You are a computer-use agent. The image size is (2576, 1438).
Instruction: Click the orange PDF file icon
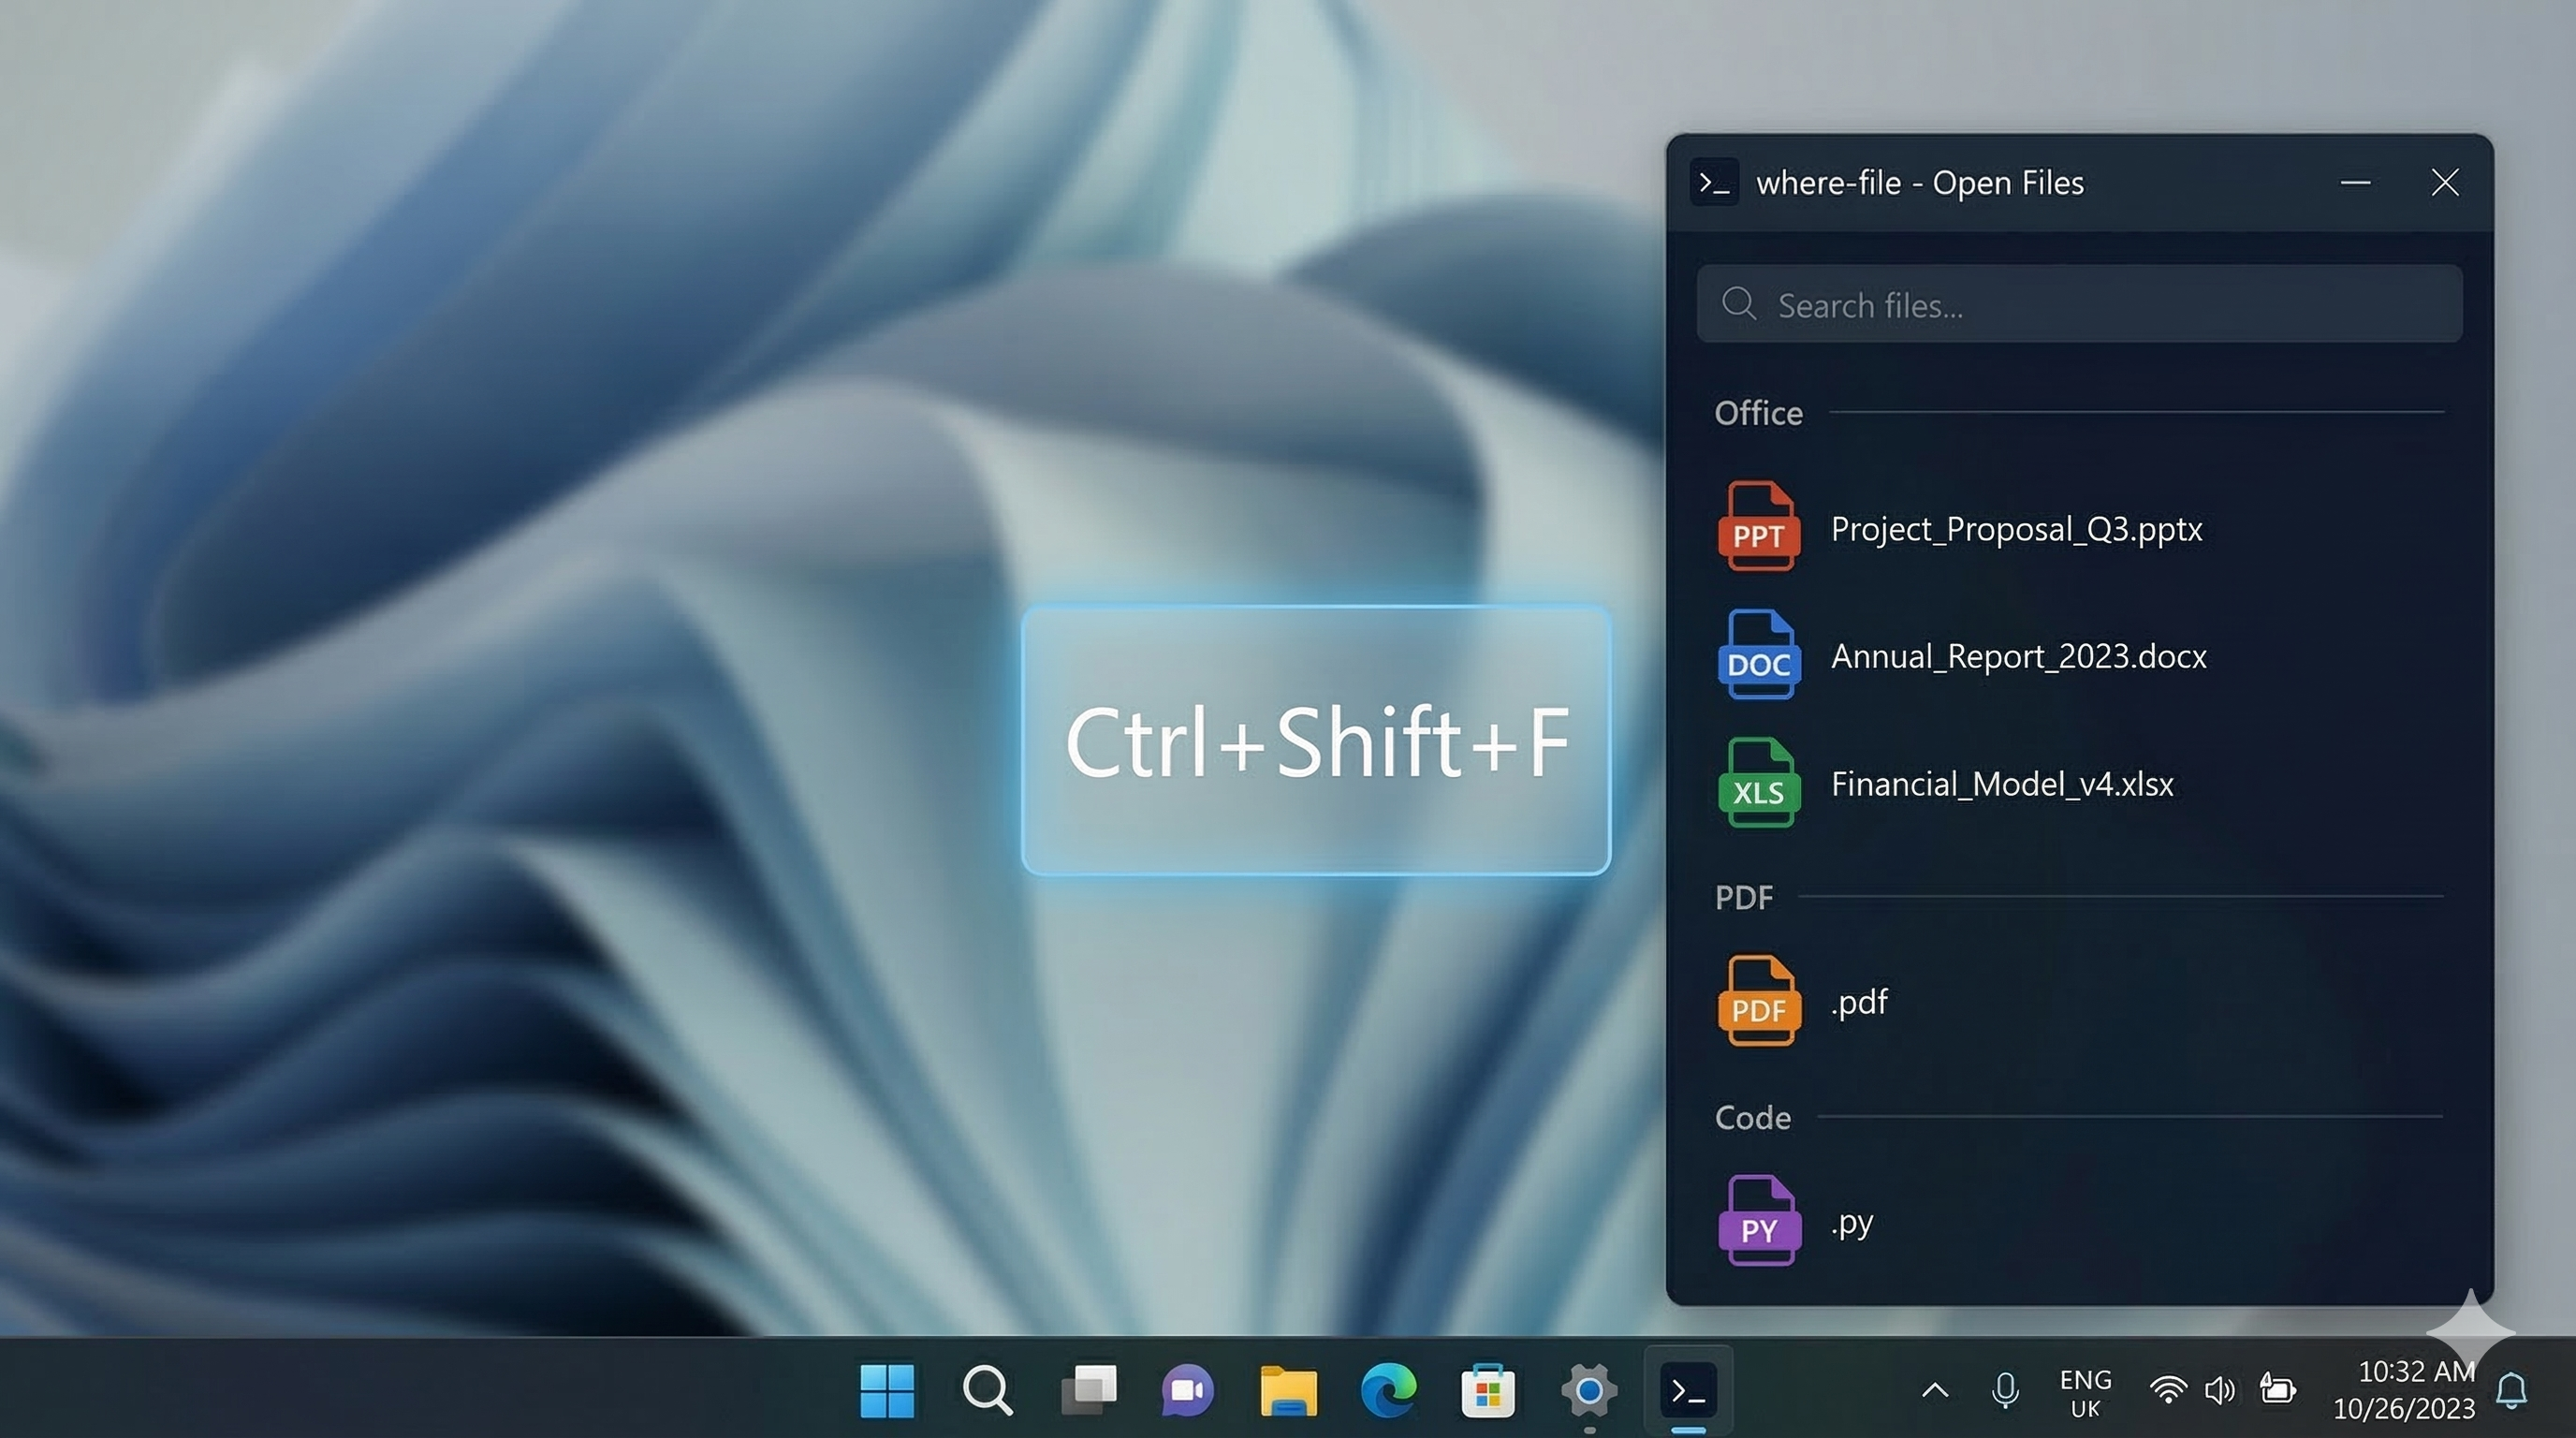pyautogui.click(x=1758, y=1001)
